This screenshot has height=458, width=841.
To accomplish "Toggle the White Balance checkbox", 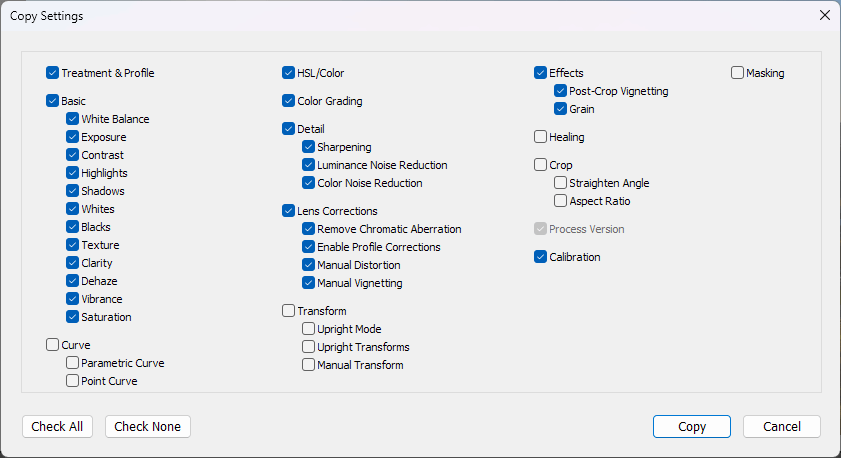I will click(x=72, y=119).
